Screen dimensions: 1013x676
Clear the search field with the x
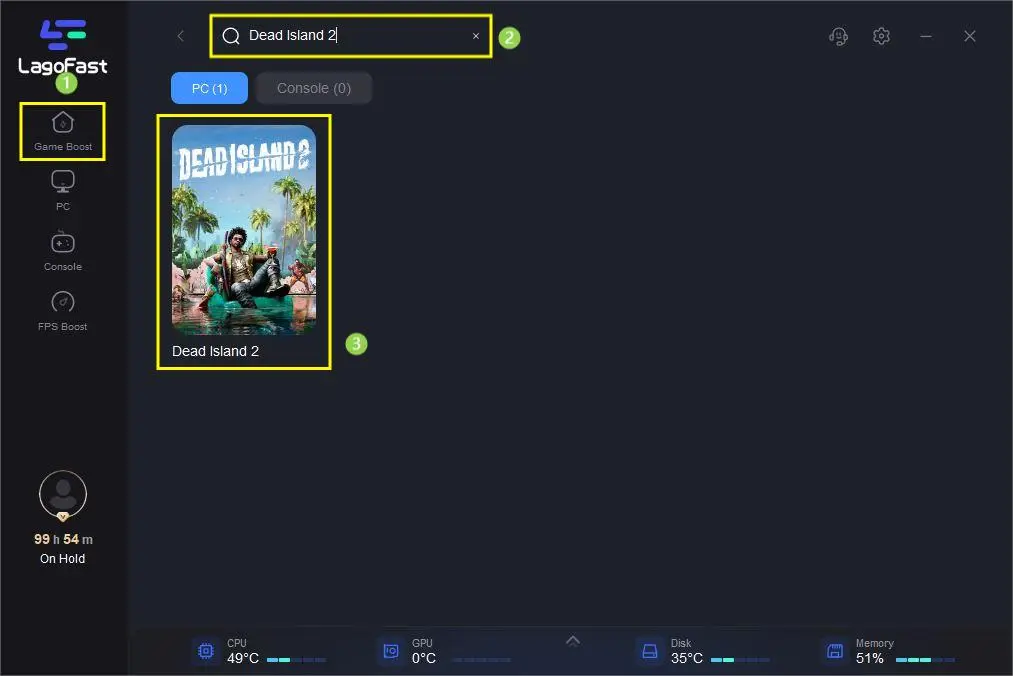click(476, 36)
